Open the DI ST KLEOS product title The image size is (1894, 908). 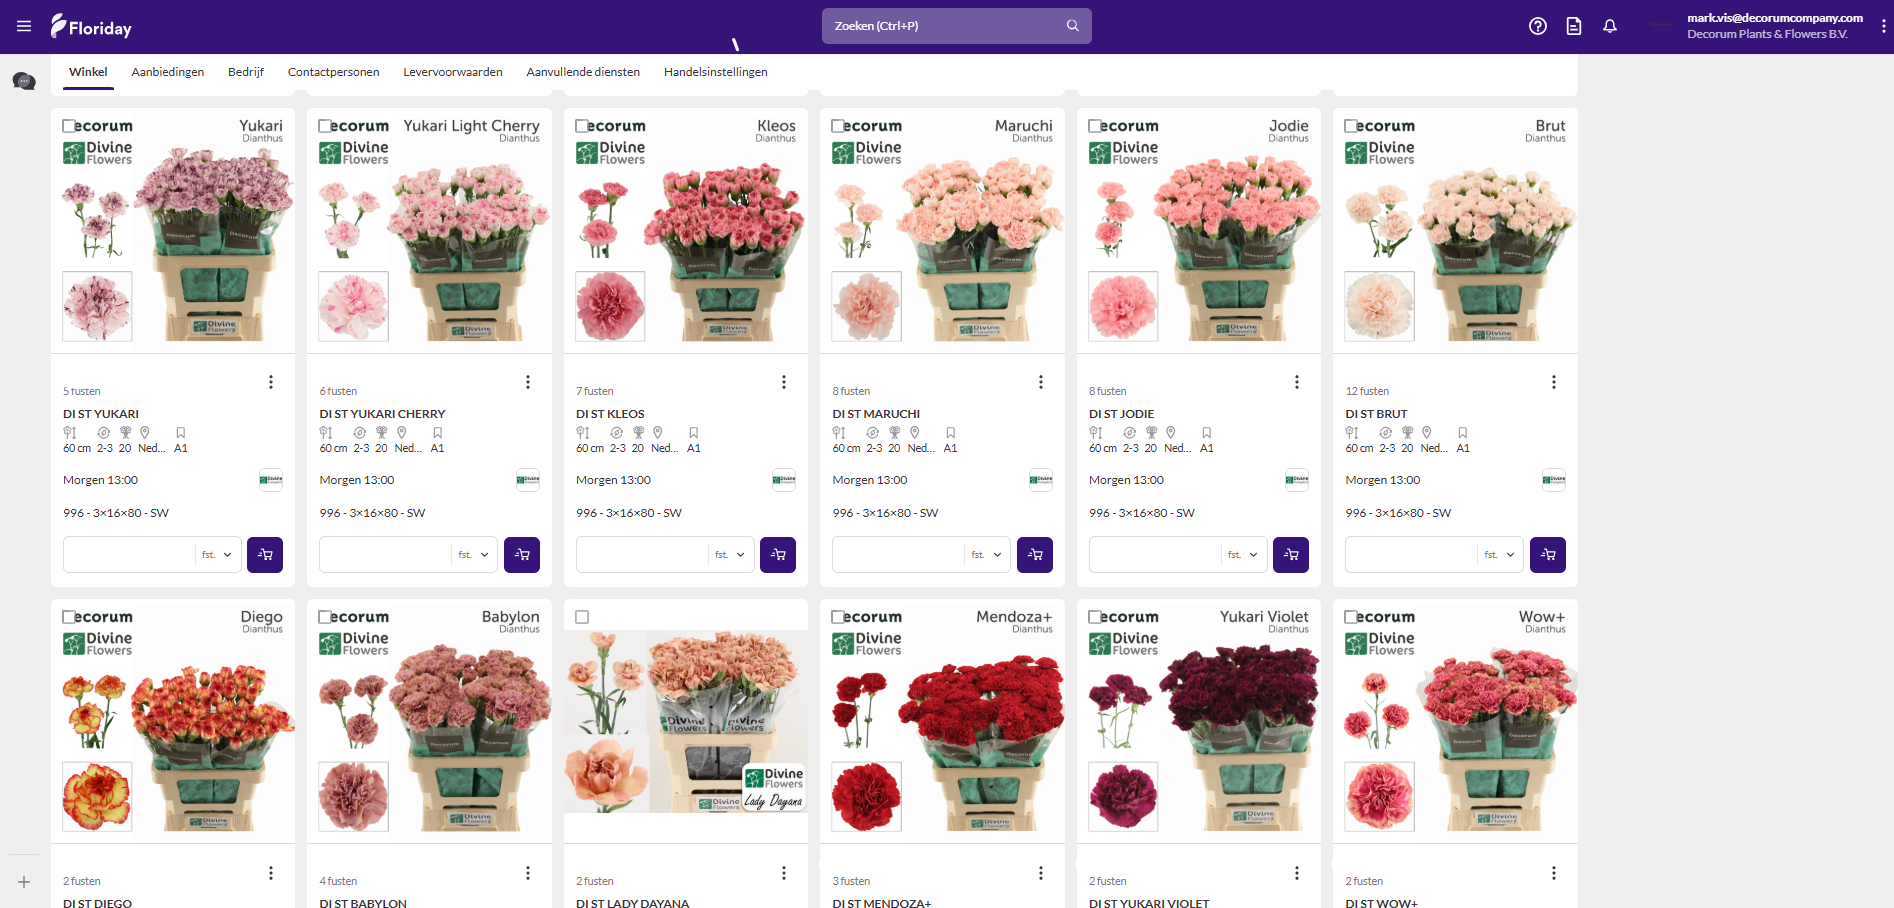610,414
